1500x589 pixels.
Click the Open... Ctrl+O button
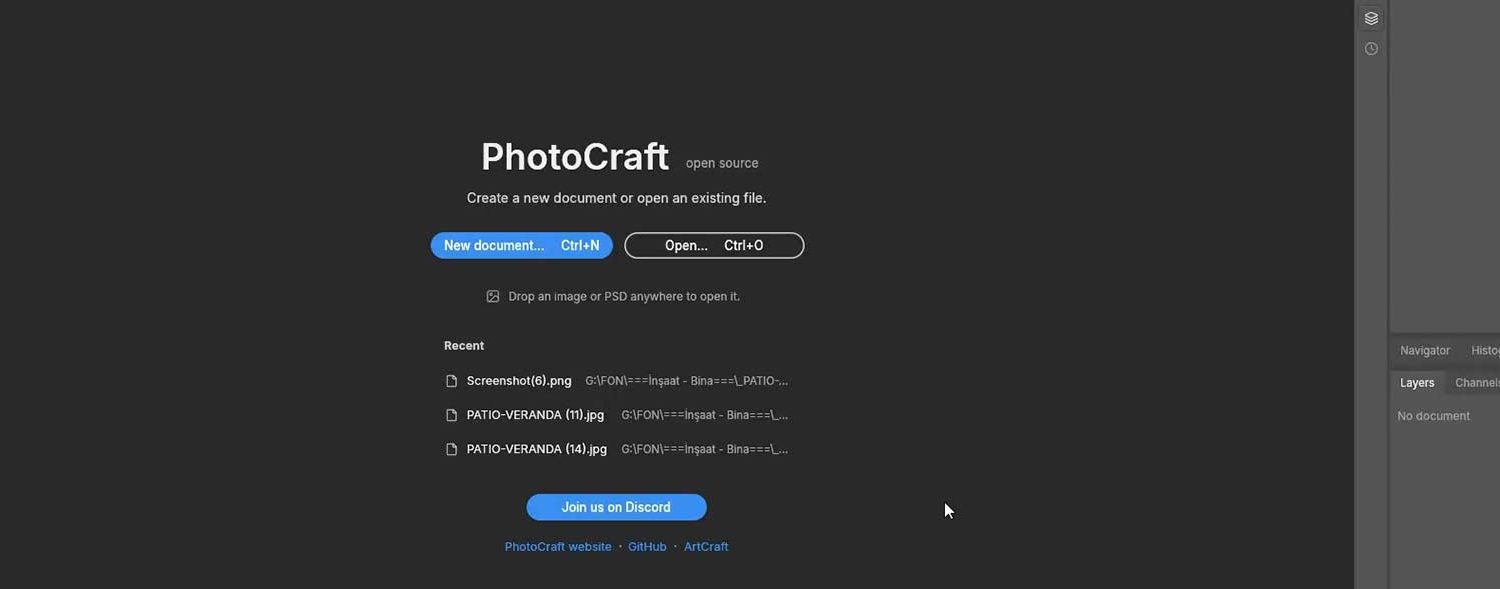(714, 246)
